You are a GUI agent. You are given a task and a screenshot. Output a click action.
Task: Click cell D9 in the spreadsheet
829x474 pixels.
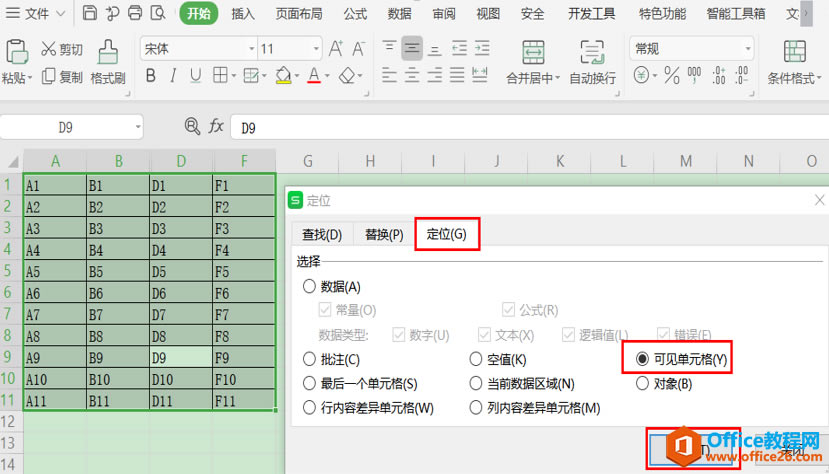[181, 357]
